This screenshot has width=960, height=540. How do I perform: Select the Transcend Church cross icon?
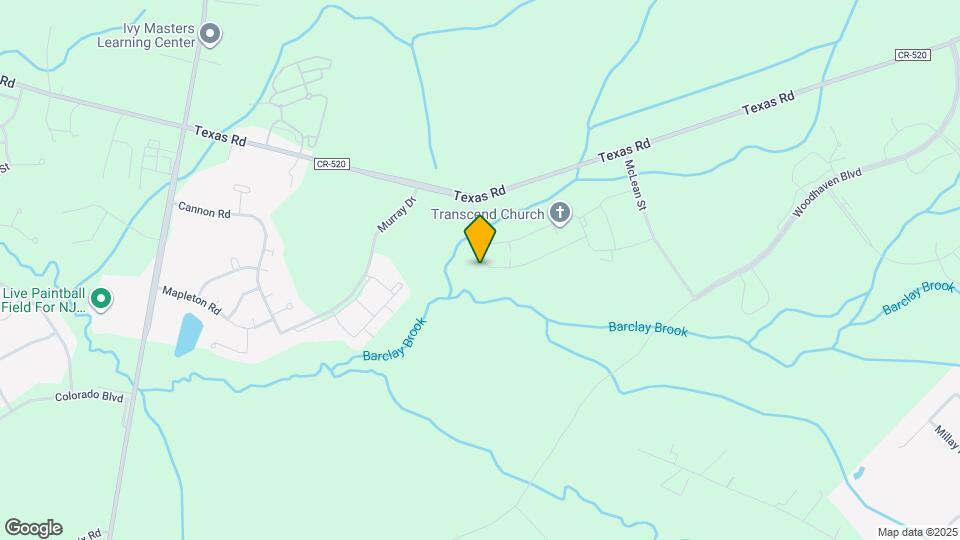[560, 214]
